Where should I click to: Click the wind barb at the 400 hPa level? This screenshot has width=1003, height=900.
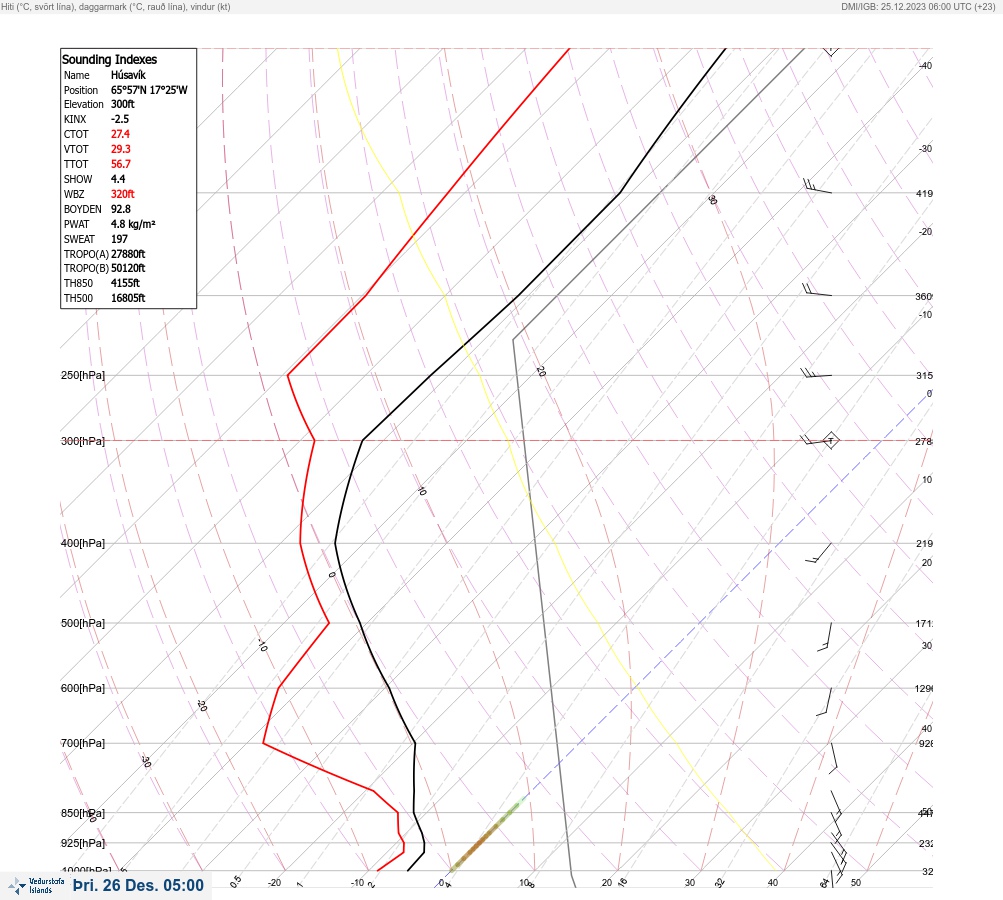[x=818, y=553]
